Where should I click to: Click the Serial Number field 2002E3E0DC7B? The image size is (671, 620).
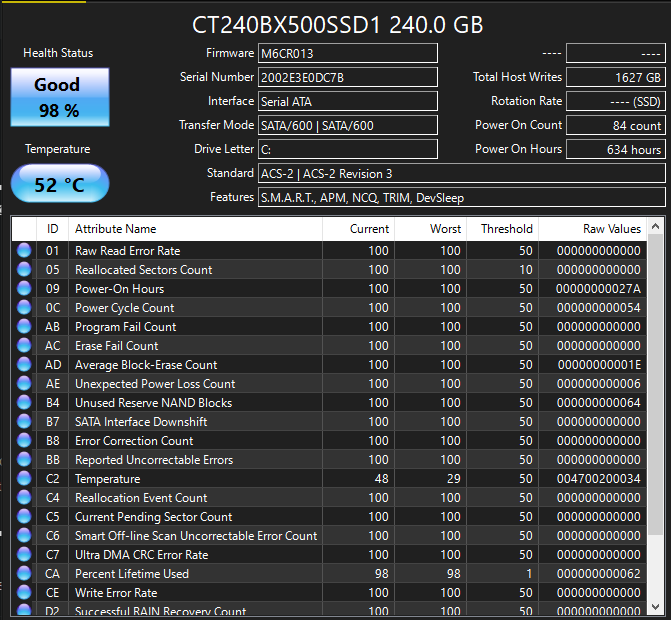pyautogui.click(x=347, y=77)
